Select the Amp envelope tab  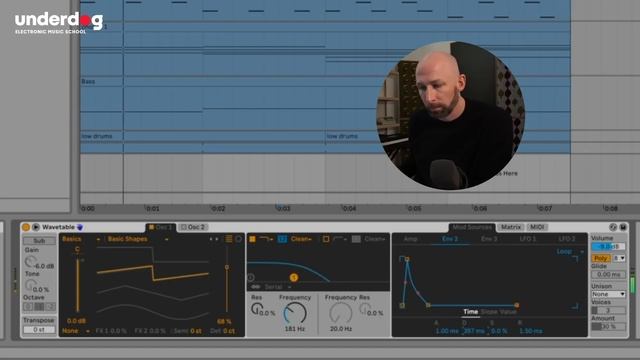click(411, 239)
